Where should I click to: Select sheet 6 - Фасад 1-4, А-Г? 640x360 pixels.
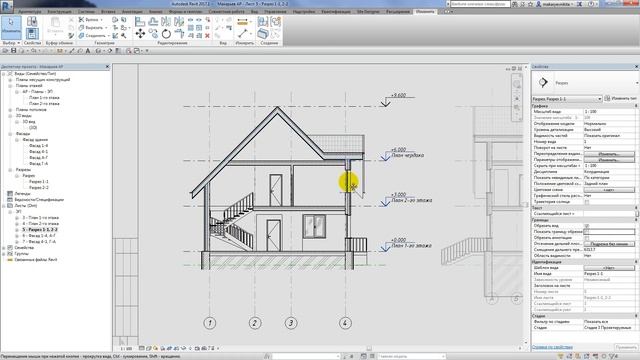pyautogui.click(x=39, y=236)
